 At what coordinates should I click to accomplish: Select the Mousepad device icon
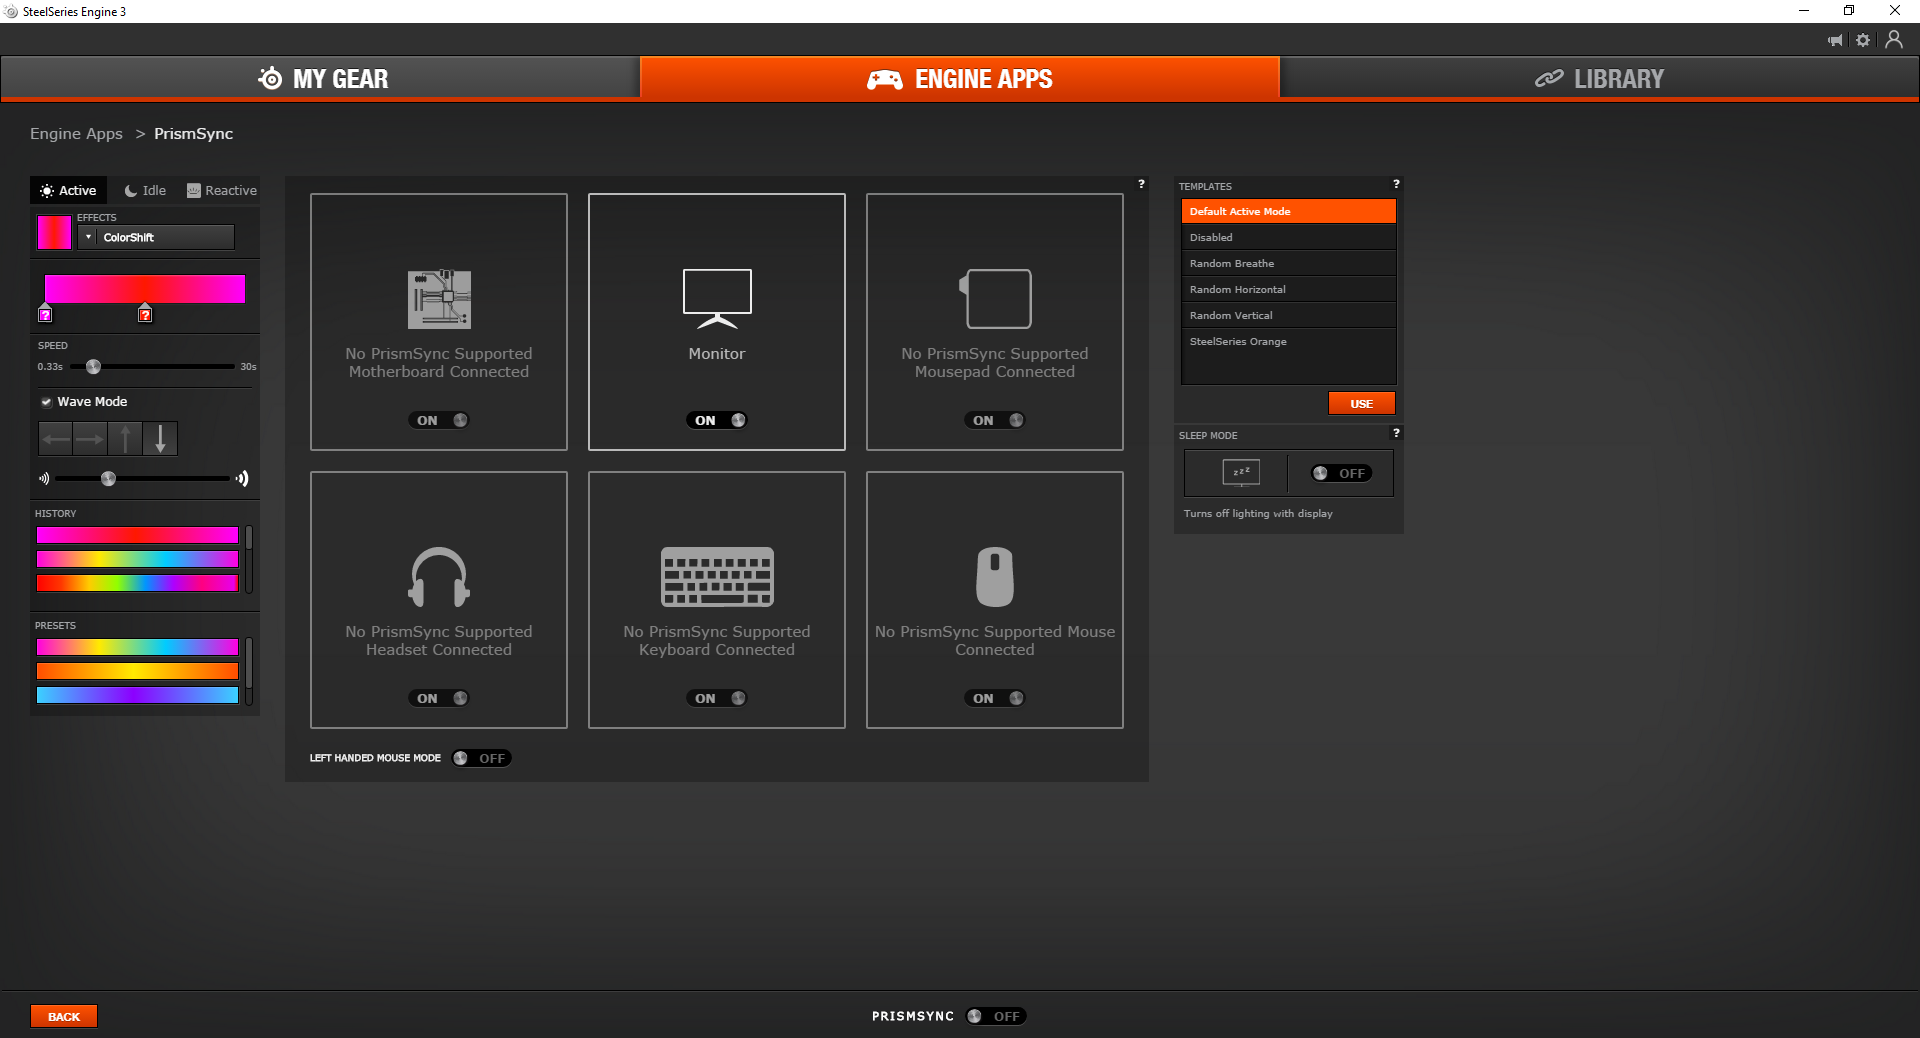[995, 299]
